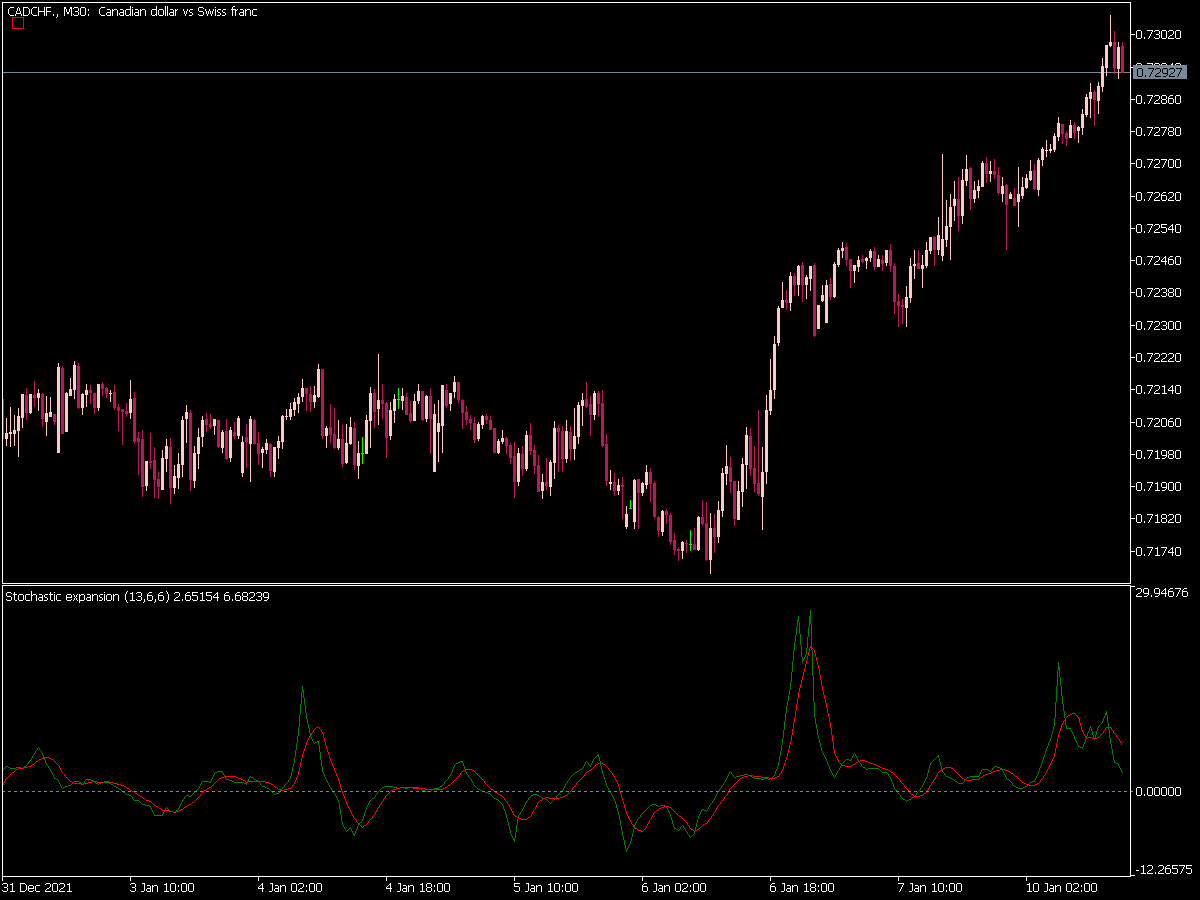This screenshot has height=900, width=1200.
Task: Click price scale value 0.72380
Action: pos(1160,293)
